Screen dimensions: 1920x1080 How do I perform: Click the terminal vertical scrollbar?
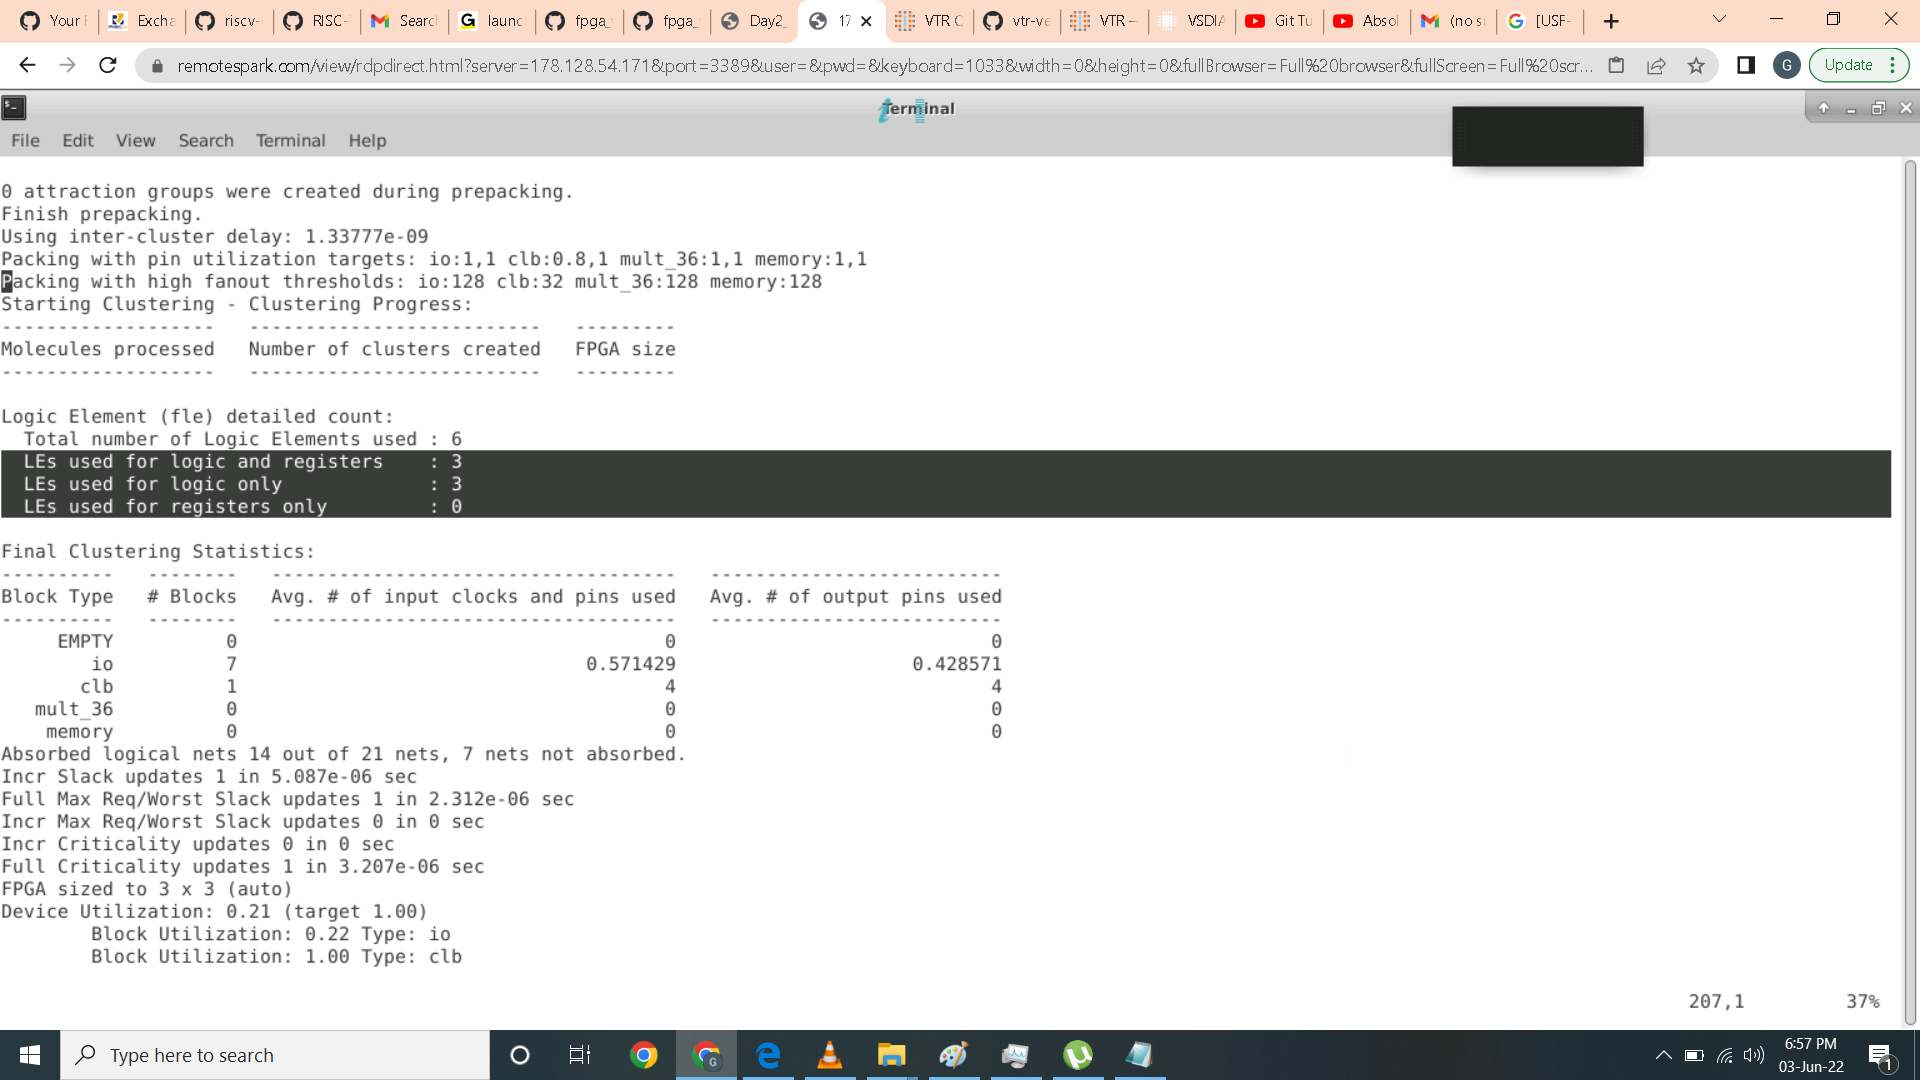tap(1910, 590)
